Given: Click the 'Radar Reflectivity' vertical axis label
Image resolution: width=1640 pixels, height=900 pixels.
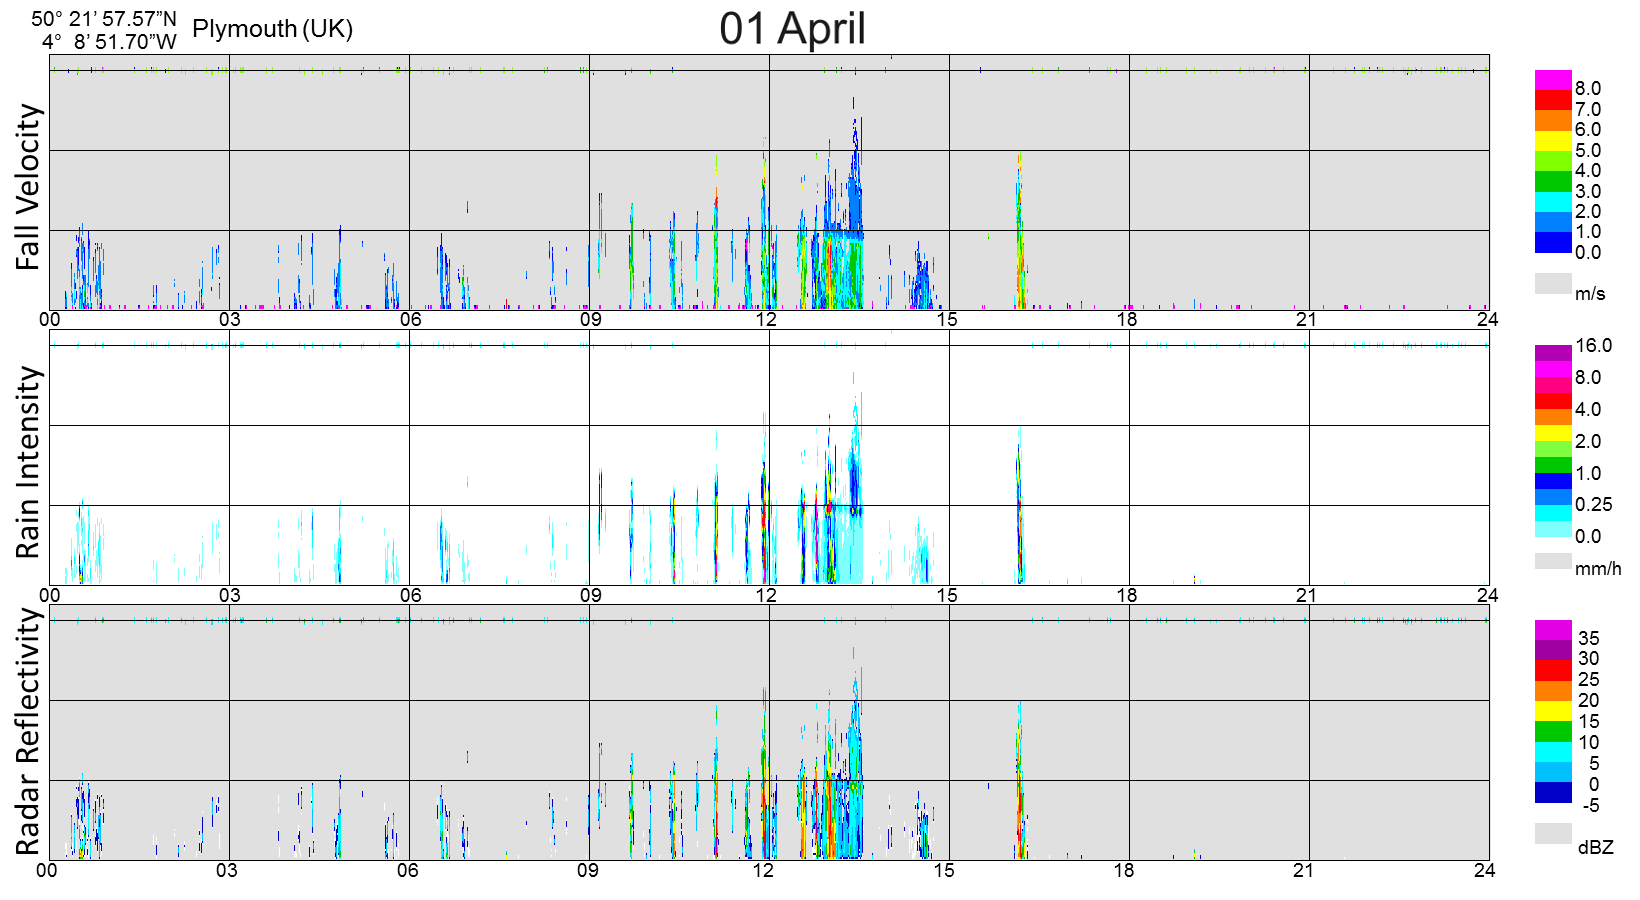Looking at the screenshot, I should [28, 732].
